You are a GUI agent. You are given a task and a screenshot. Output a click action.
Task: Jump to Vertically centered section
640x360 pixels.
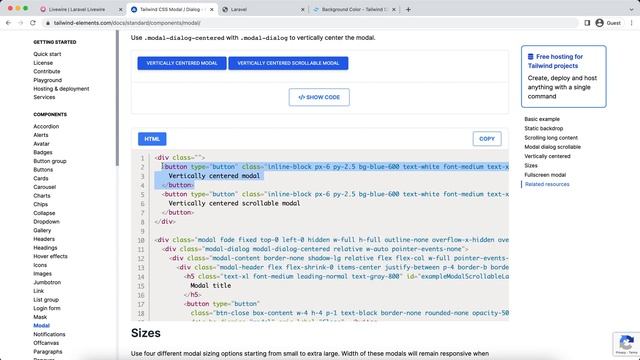click(547, 156)
